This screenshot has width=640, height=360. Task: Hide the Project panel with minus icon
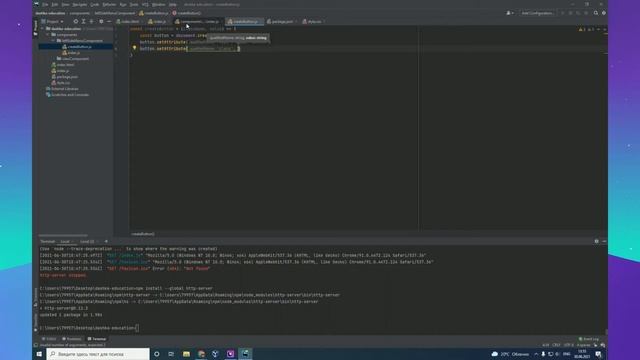point(109,22)
